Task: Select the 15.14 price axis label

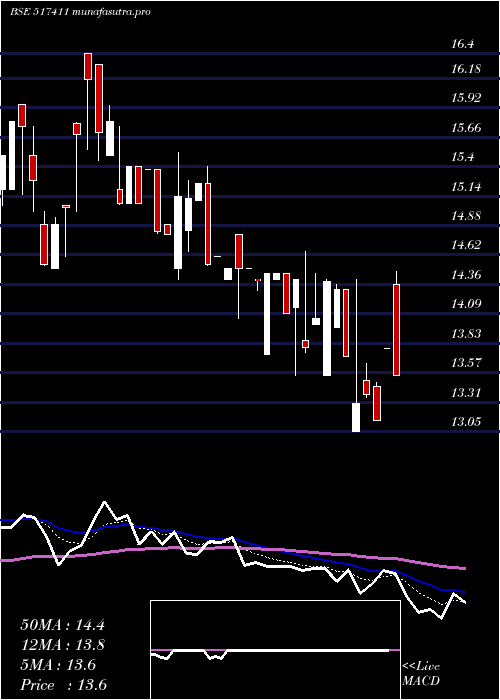Action: click(466, 187)
